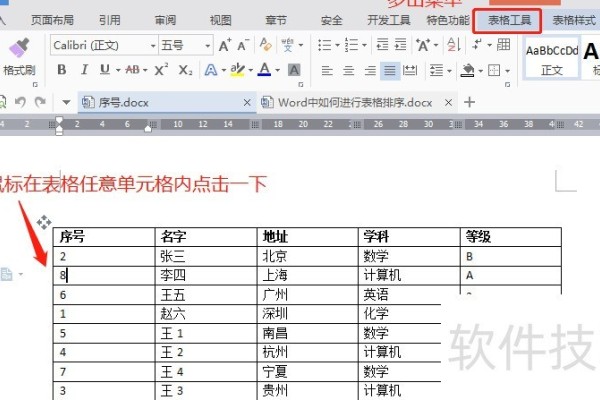Toggle bold formatting
This screenshot has height=400, width=600.
click(x=62, y=70)
